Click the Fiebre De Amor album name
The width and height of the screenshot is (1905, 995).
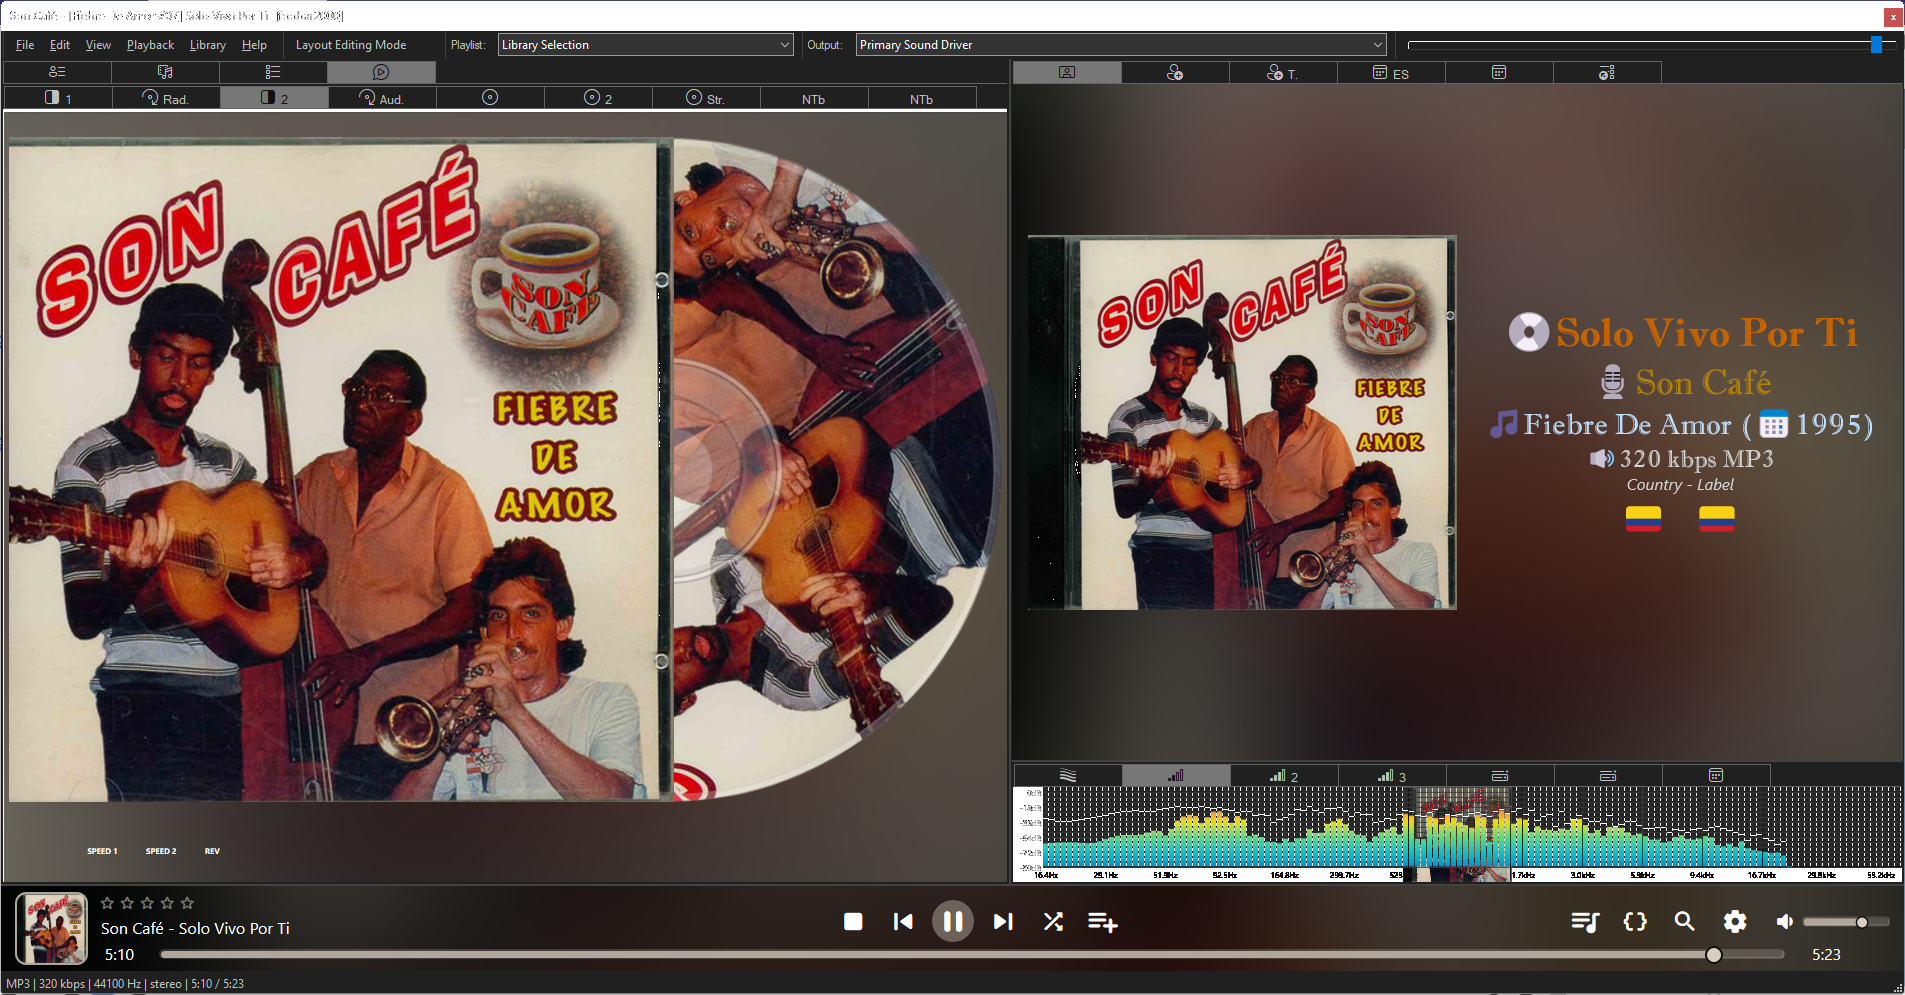pos(1627,425)
